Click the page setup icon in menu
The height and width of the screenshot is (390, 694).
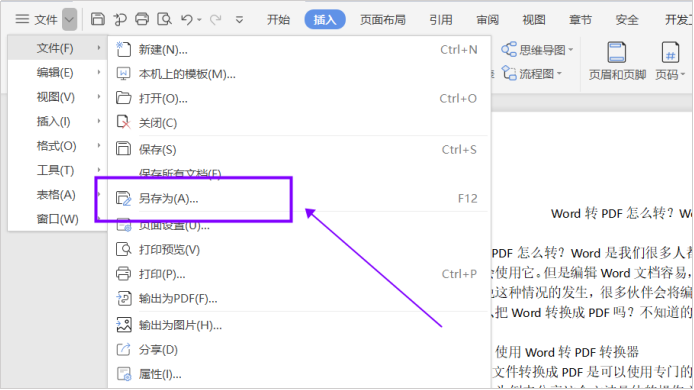tap(123, 226)
